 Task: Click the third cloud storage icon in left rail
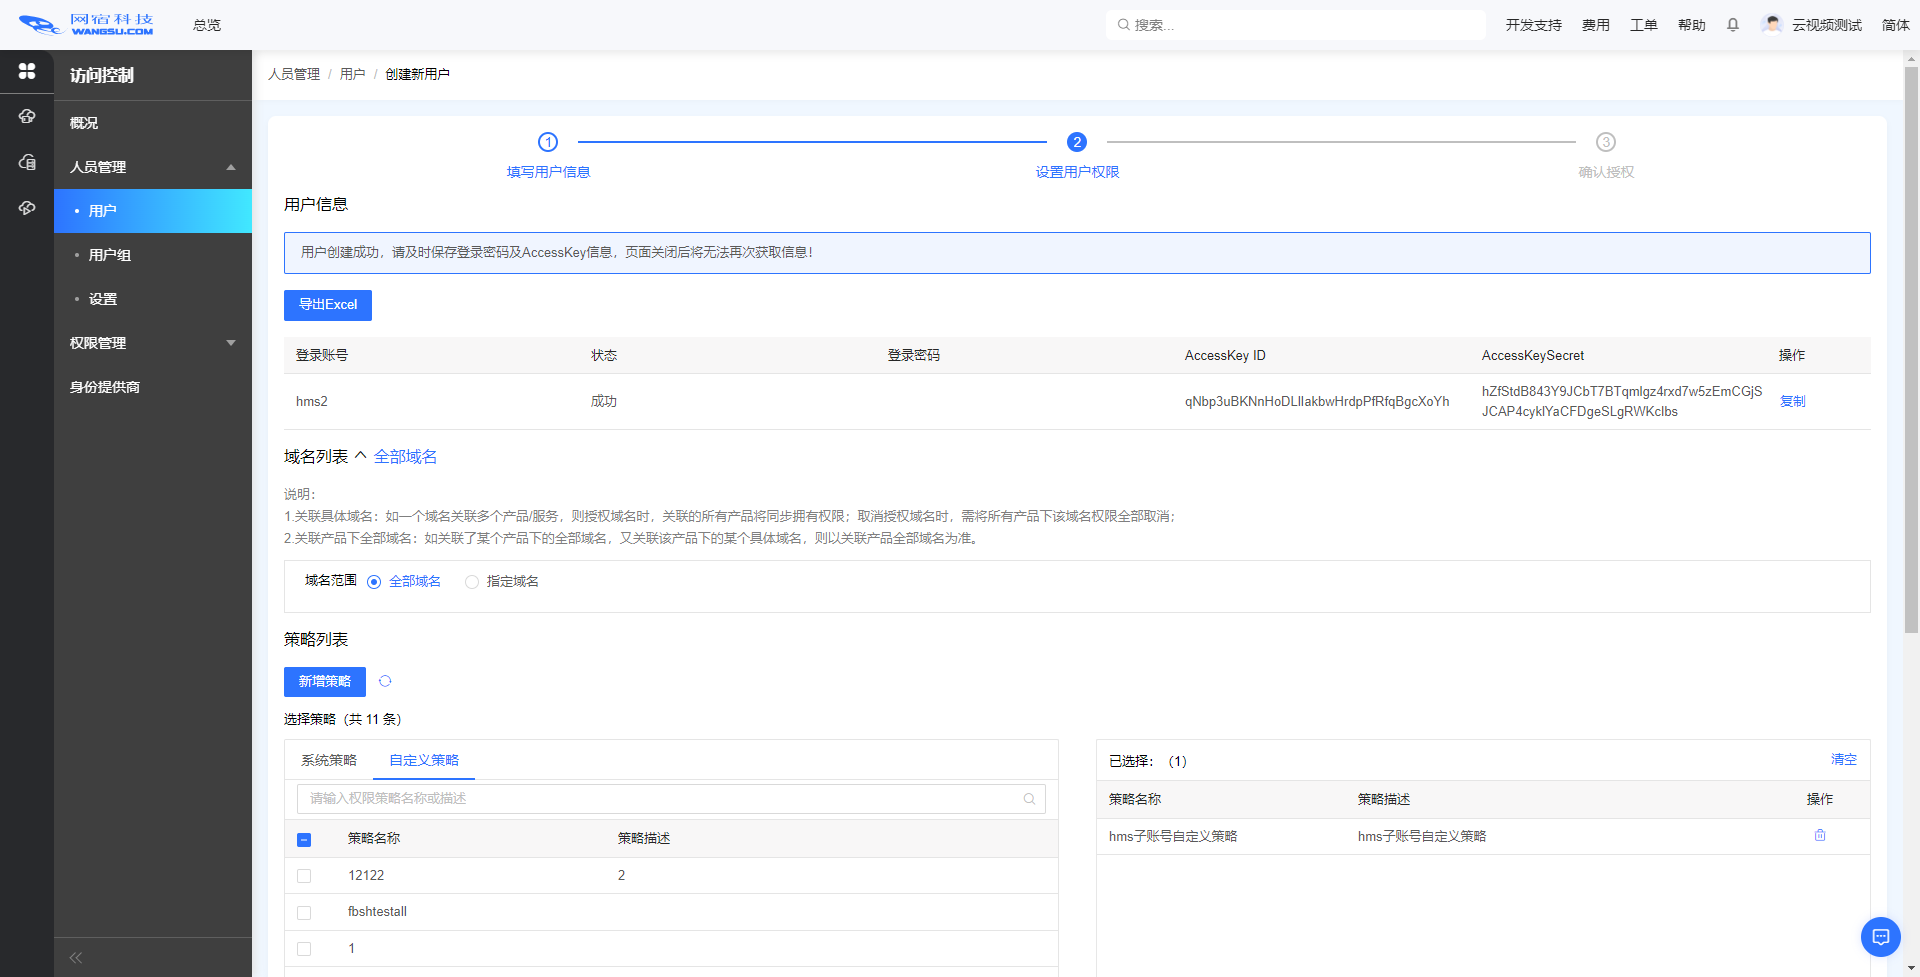point(27,162)
